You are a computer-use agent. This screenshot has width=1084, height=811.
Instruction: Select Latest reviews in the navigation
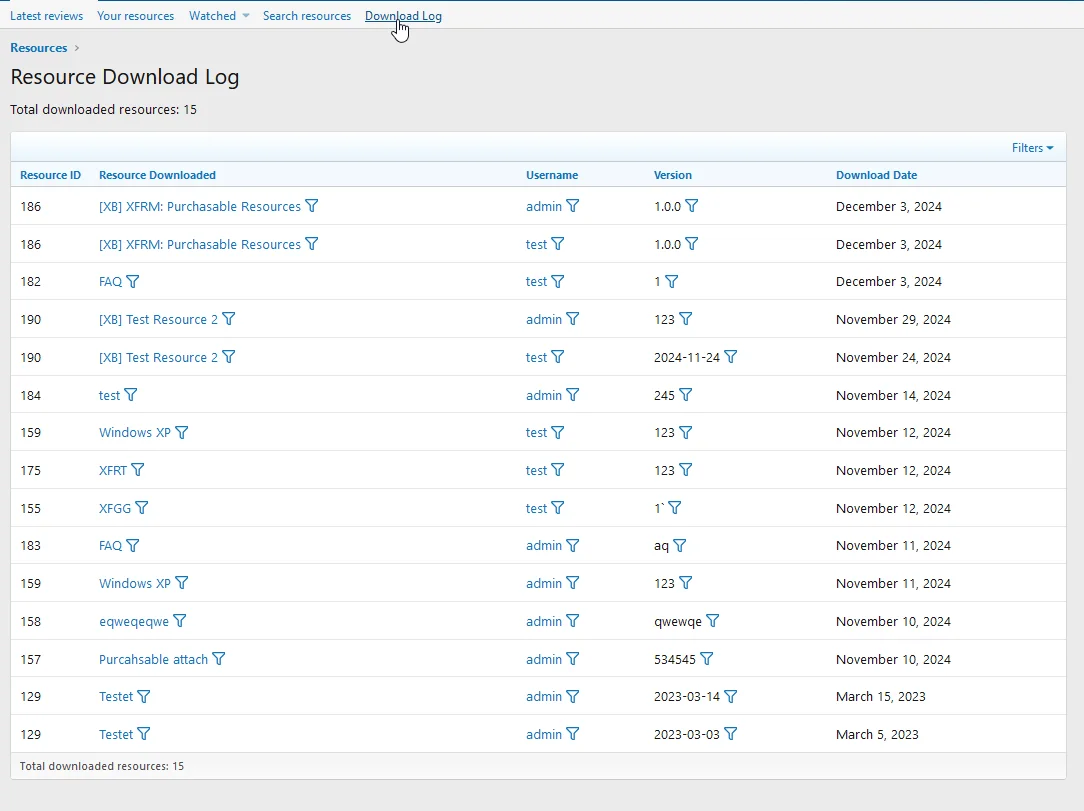[x=46, y=15]
